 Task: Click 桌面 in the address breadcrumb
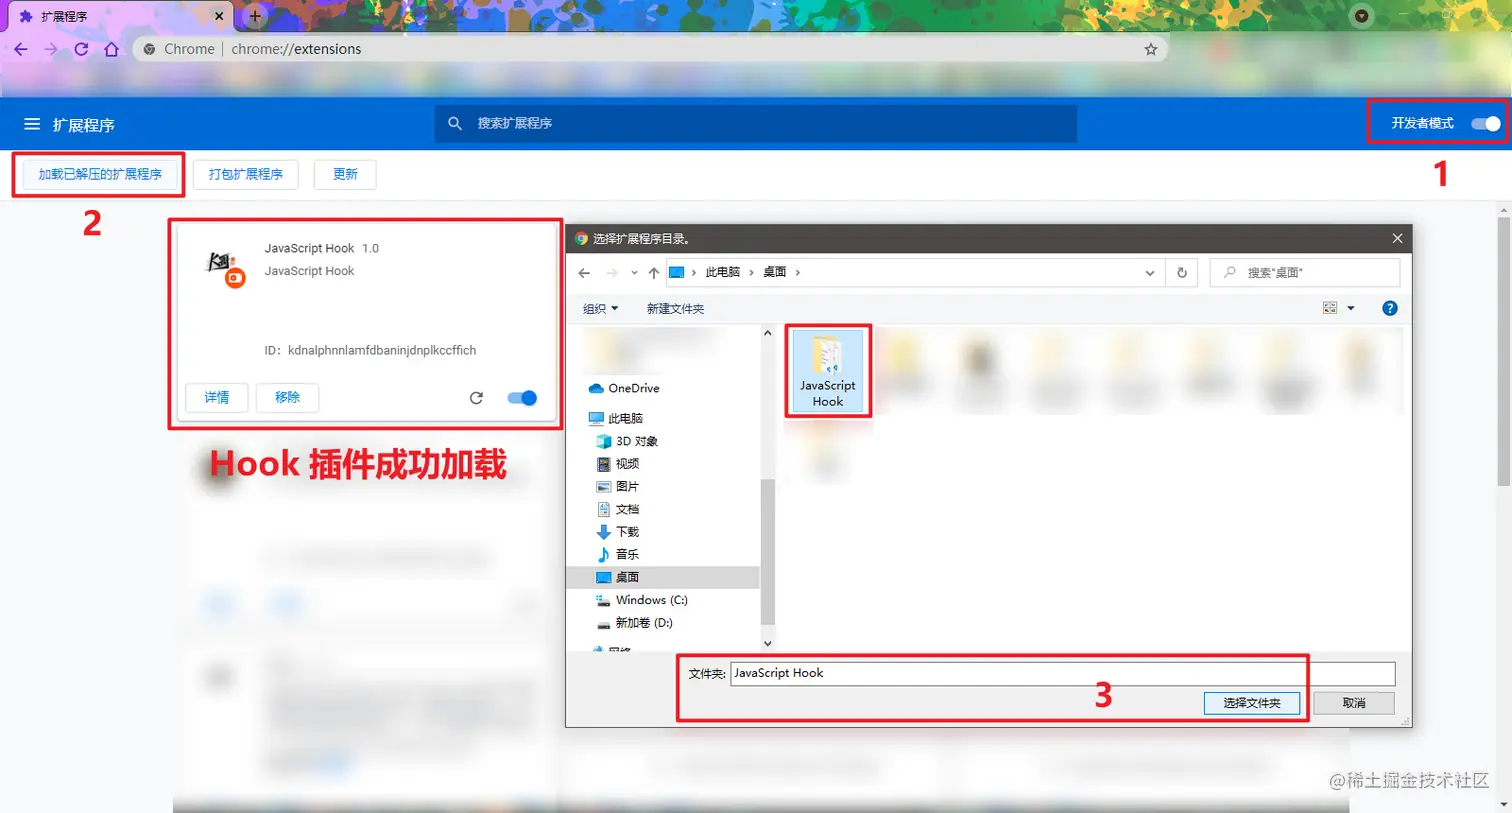[x=775, y=272]
